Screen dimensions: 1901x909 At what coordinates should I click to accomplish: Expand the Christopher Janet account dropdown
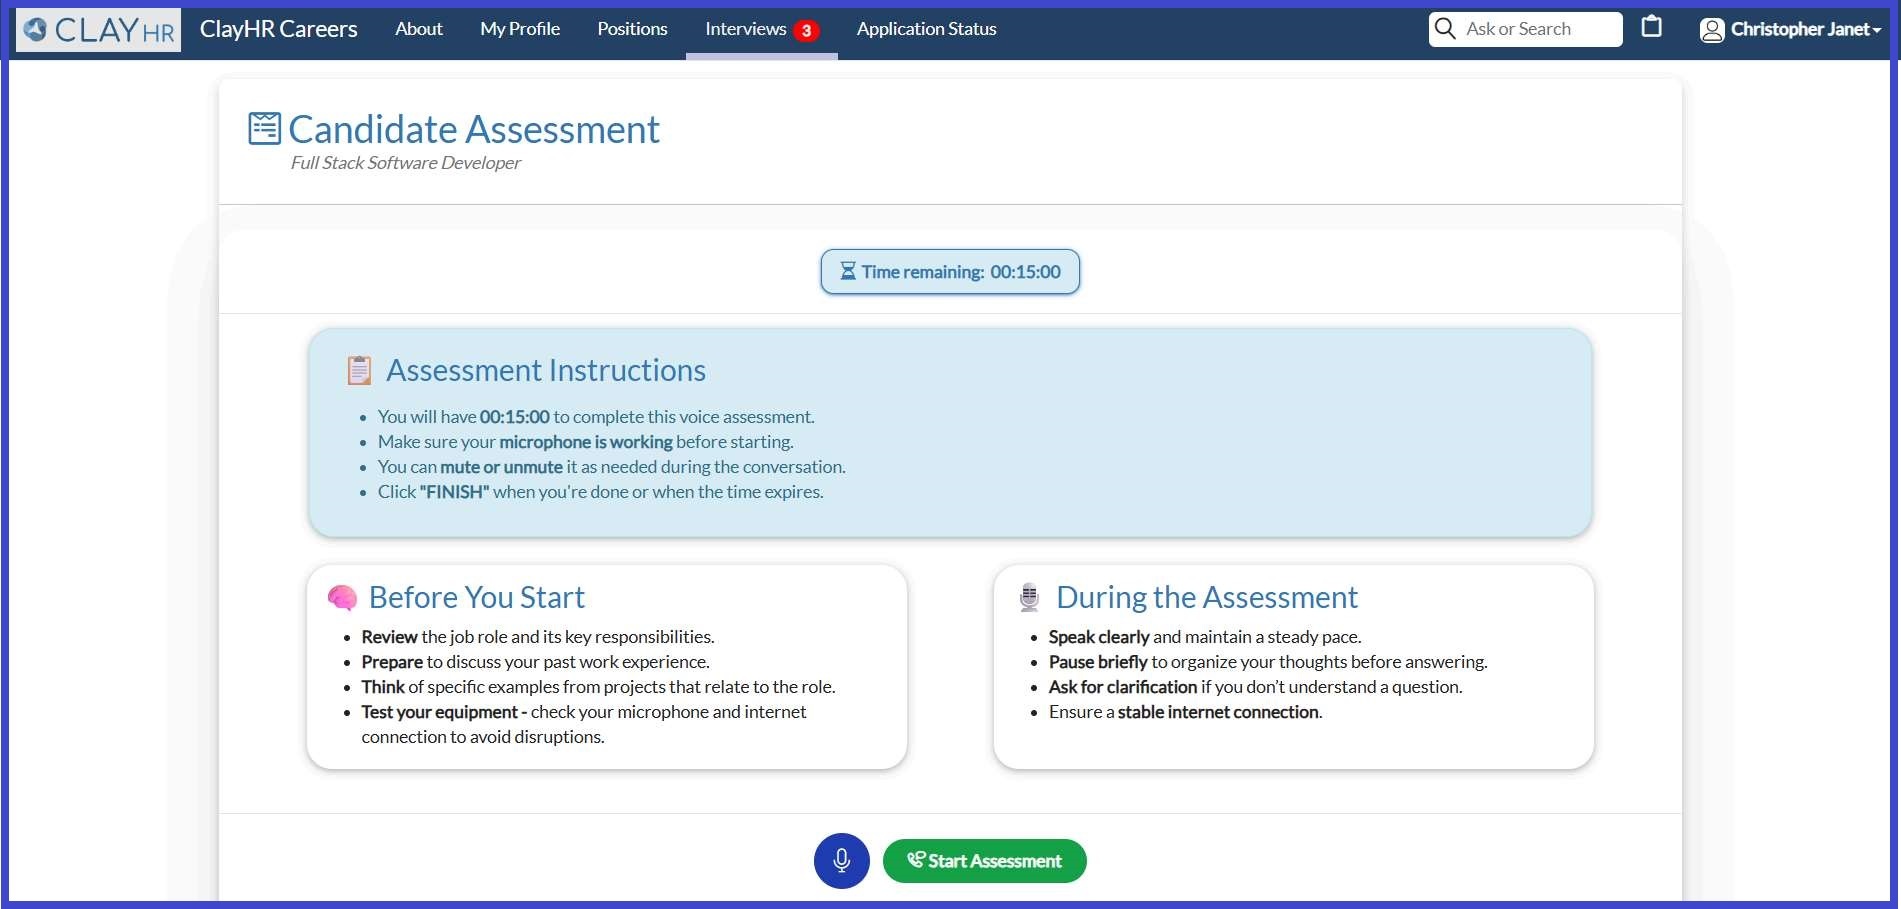pyautogui.click(x=1805, y=29)
